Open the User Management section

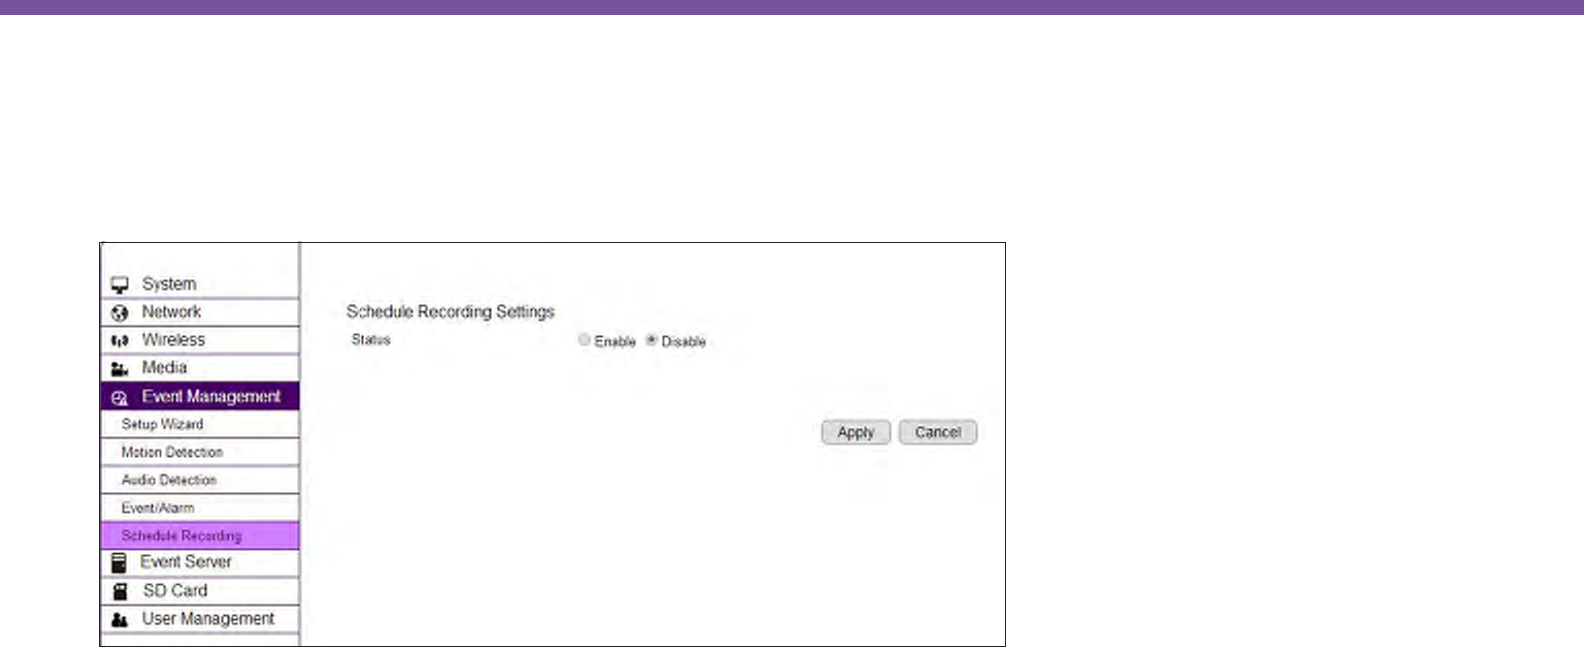pos(200,619)
